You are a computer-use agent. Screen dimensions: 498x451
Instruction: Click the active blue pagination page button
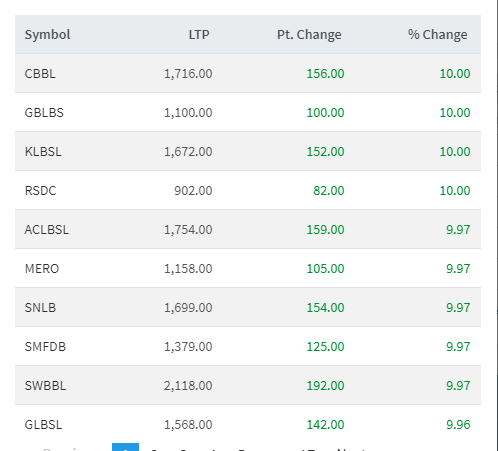tap(125, 447)
